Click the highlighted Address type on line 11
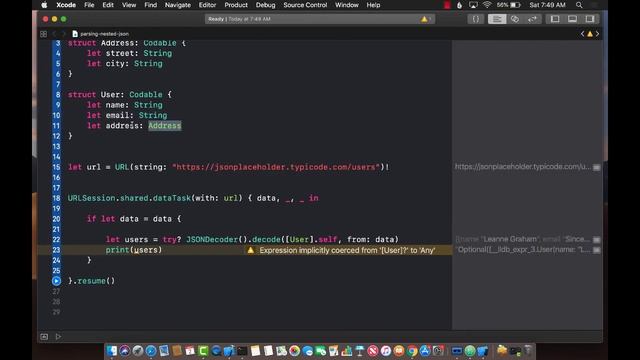Viewport: 640px width, 360px height. tap(164, 126)
